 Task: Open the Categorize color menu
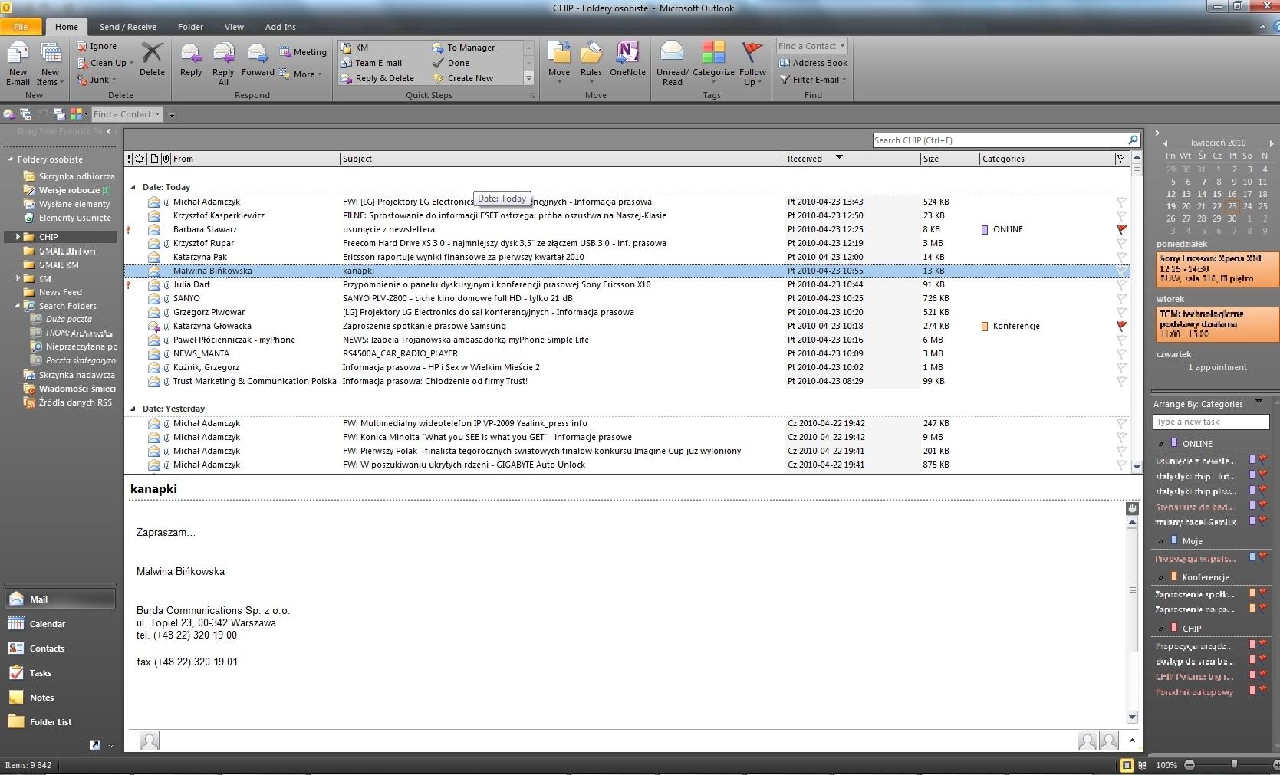(713, 62)
